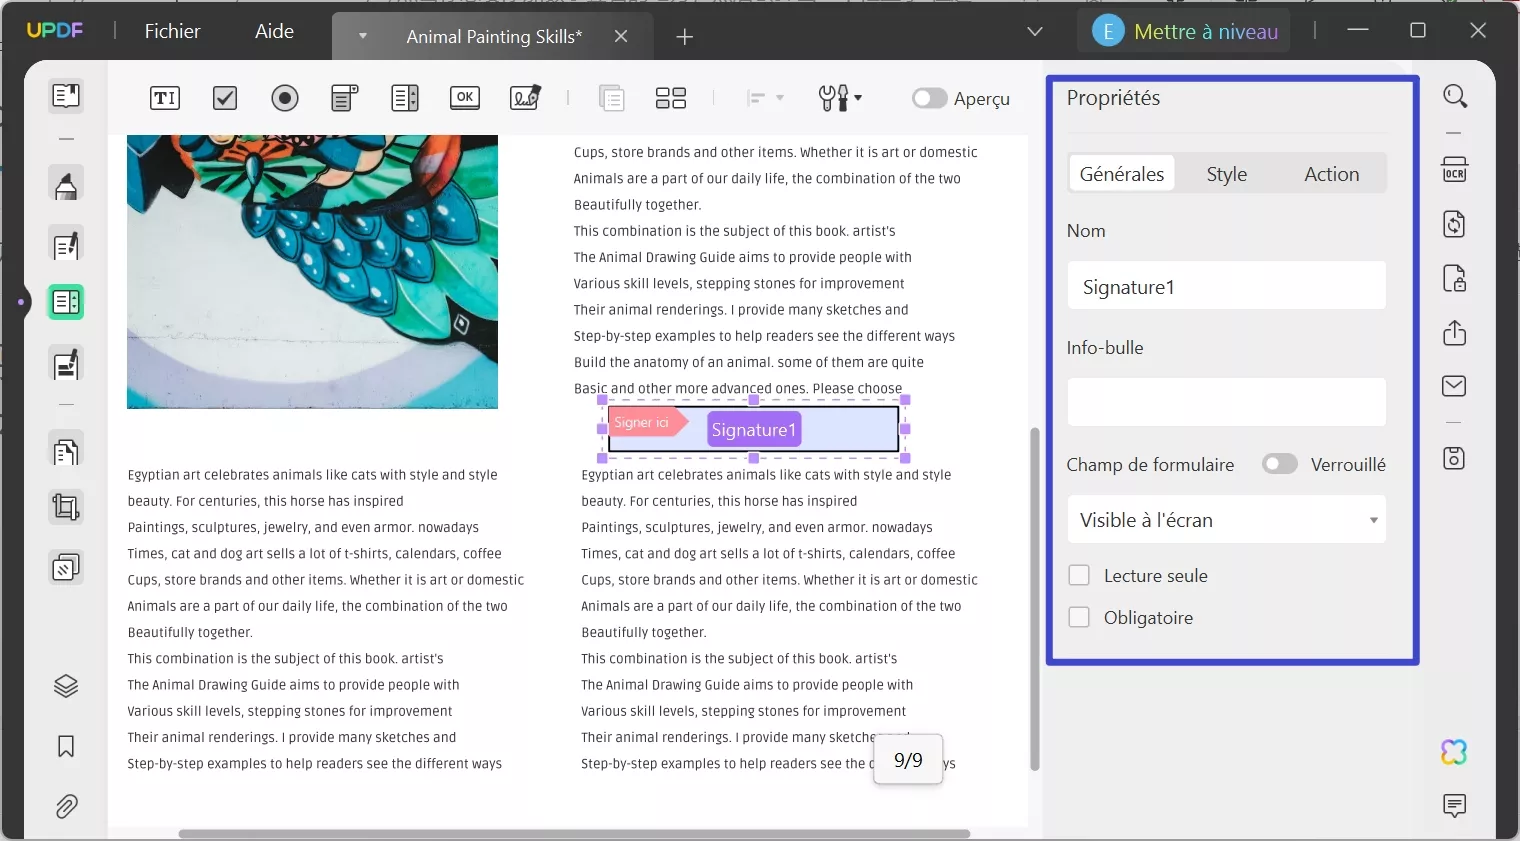The height and width of the screenshot is (841, 1520).
Task: Open the Convert PDF icon in right sidebar
Action: point(1455,224)
